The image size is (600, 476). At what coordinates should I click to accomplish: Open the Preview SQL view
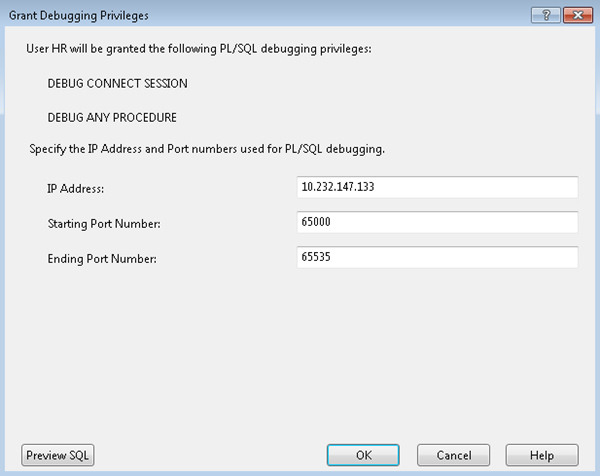58,455
